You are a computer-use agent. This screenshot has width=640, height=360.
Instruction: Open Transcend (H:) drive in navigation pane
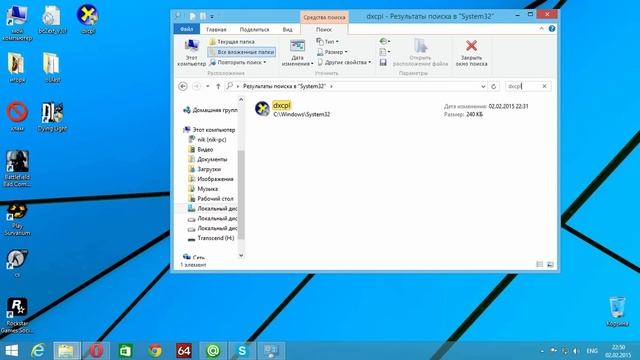[x=211, y=238]
